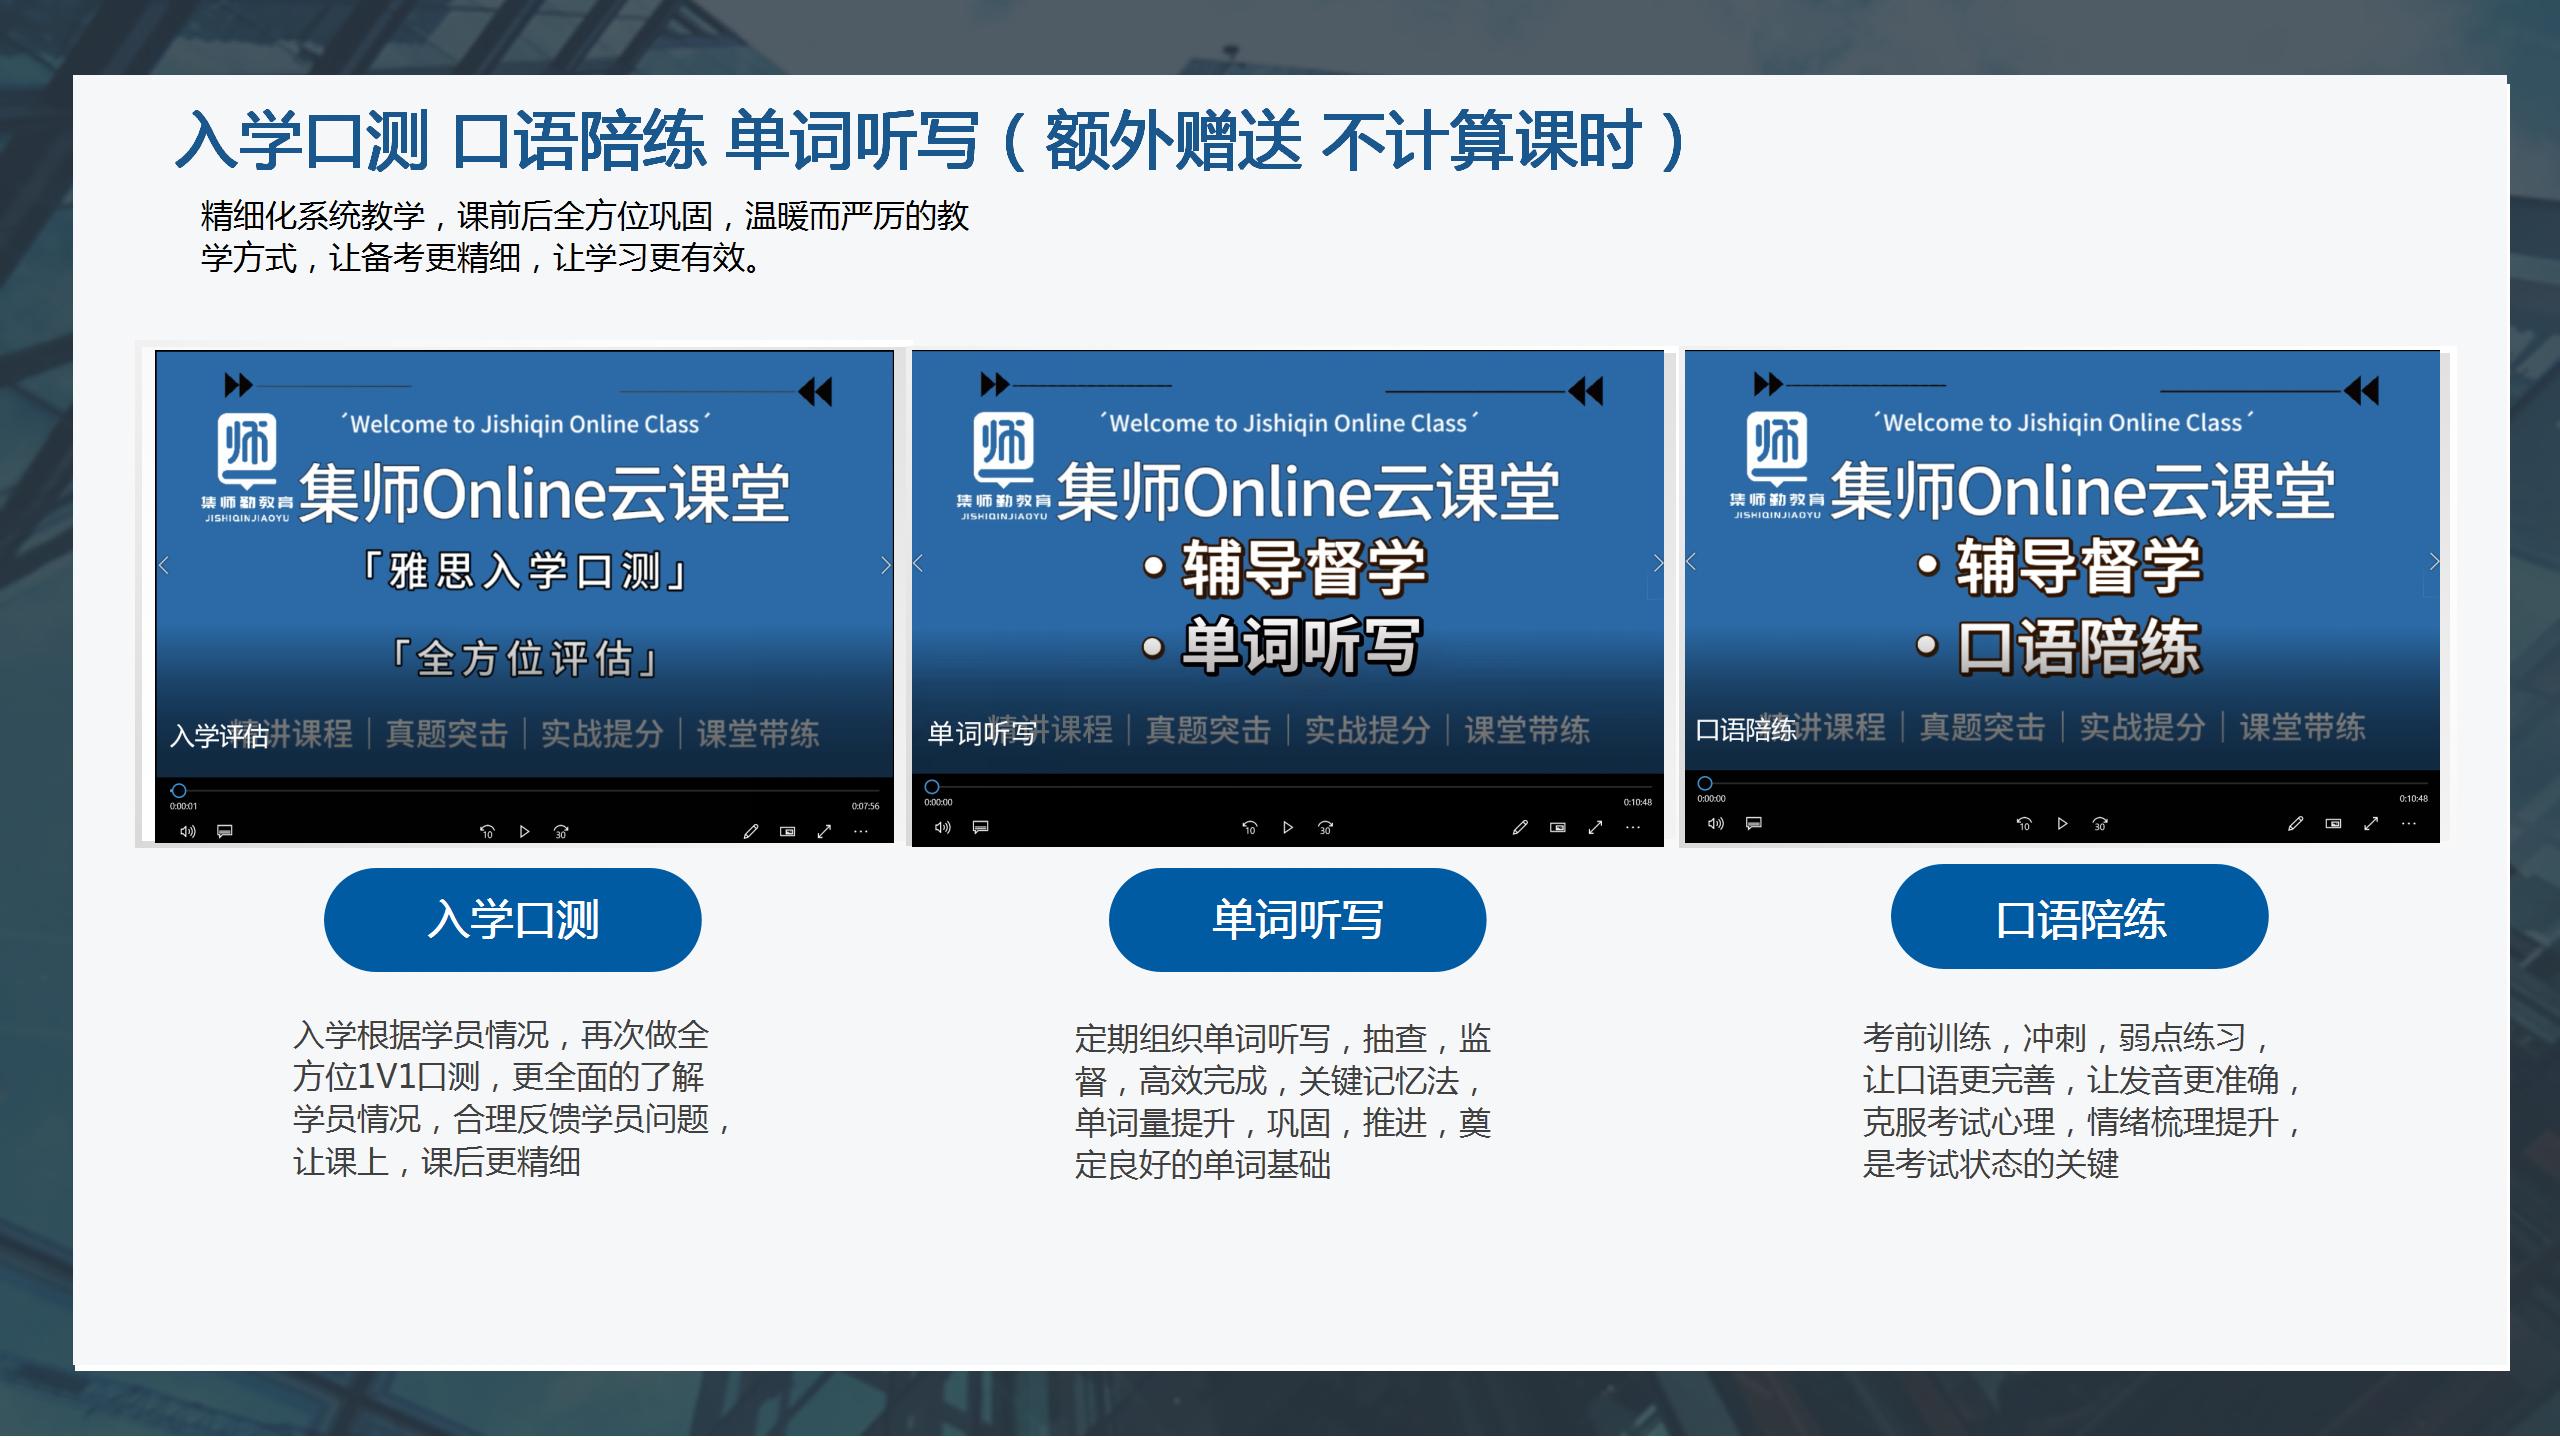The width and height of the screenshot is (2560, 1440).
Task: Click the paragraph starting 定期组织单词听写
Action: pos(1283,1102)
